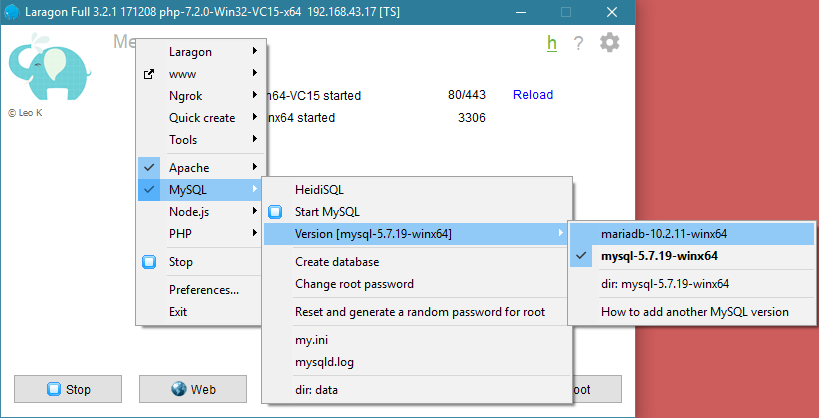
Task: Expand the Version submenu arrow
Action: coord(561,233)
